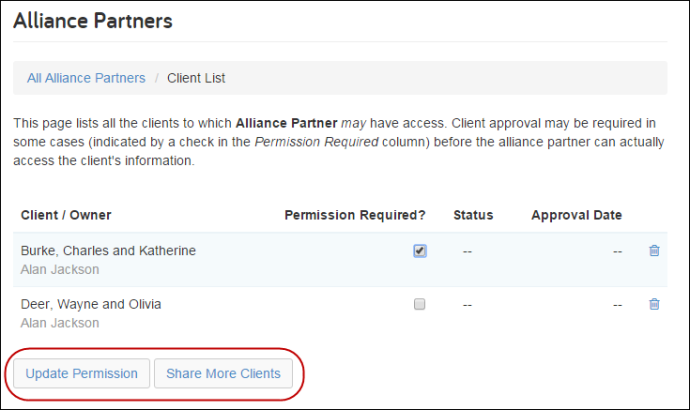Viewport: 690px width, 410px height.
Task: Click the status dashes in Deer row
Action: click(x=467, y=305)
